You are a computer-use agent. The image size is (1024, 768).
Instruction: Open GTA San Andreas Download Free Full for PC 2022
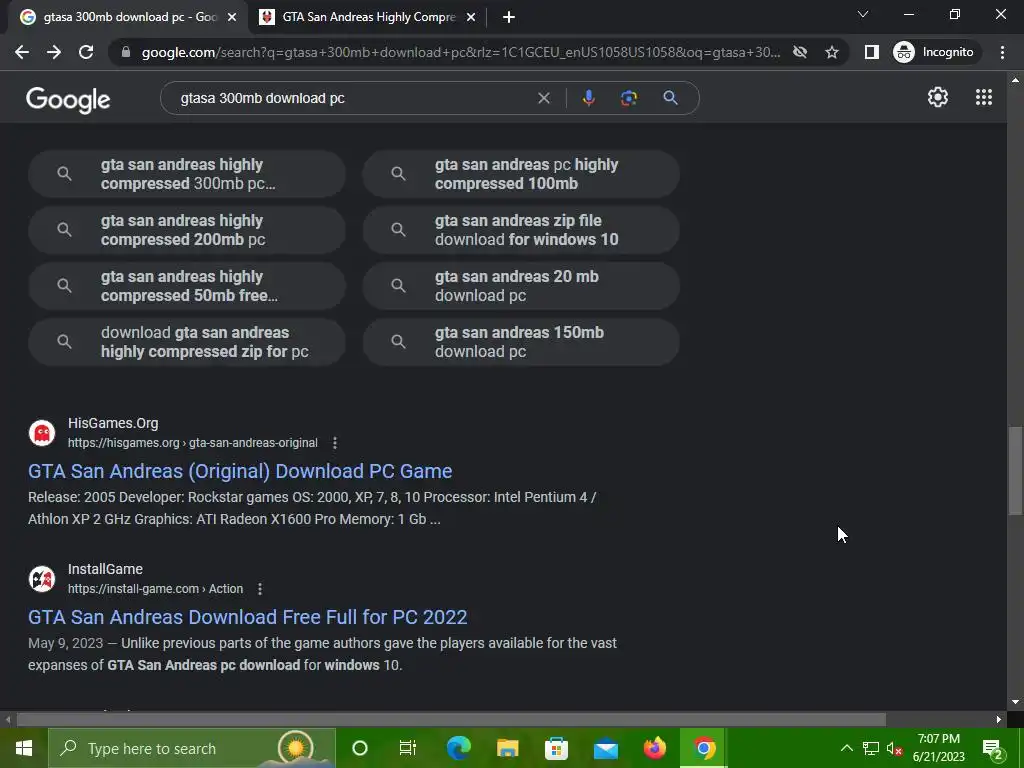tap(248, 617)
